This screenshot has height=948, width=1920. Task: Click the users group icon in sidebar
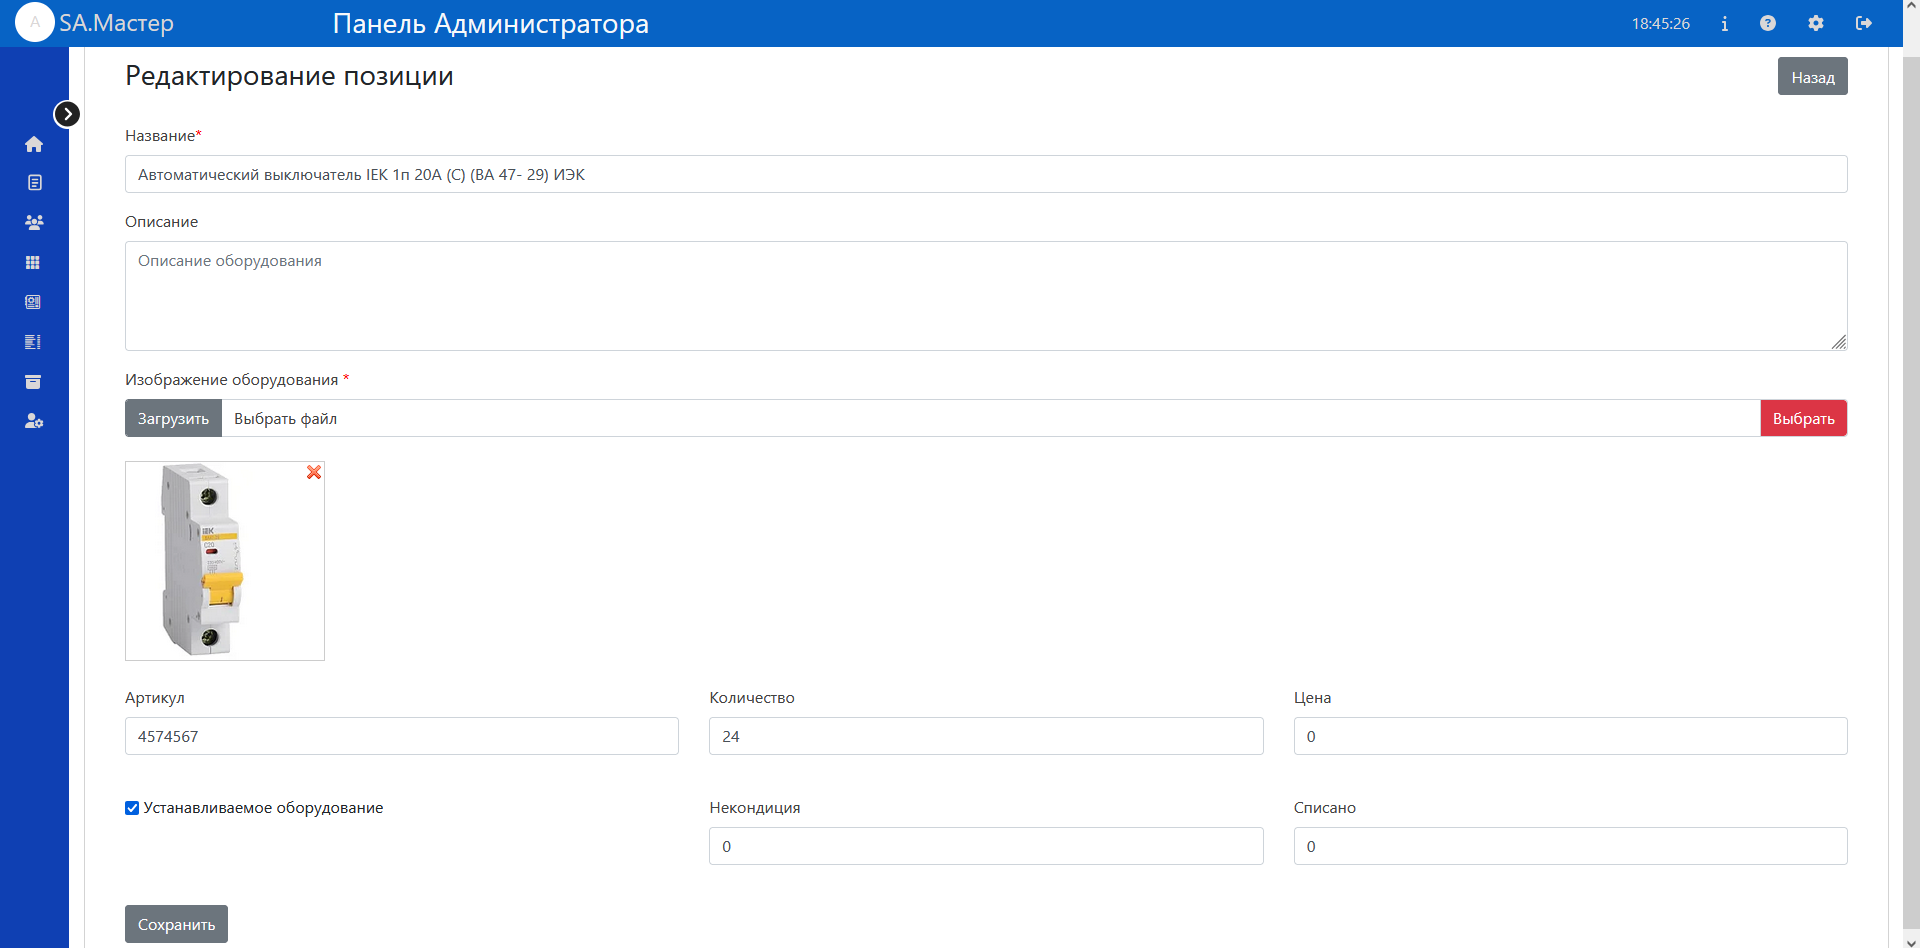34,222
